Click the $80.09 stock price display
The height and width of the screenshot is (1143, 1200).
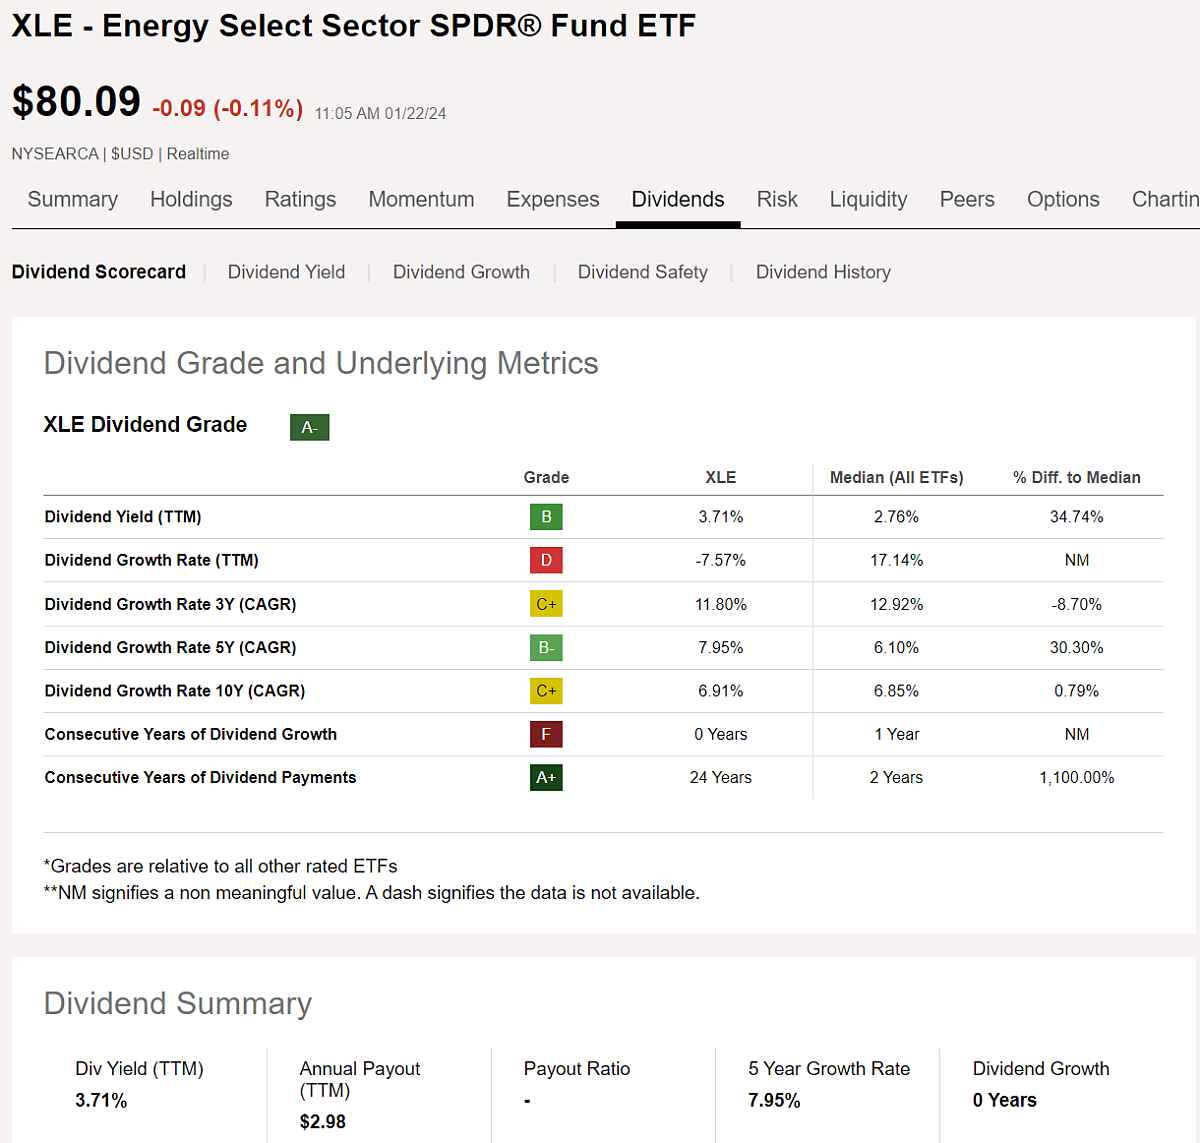pyautogui.click(x=75, y=101)
